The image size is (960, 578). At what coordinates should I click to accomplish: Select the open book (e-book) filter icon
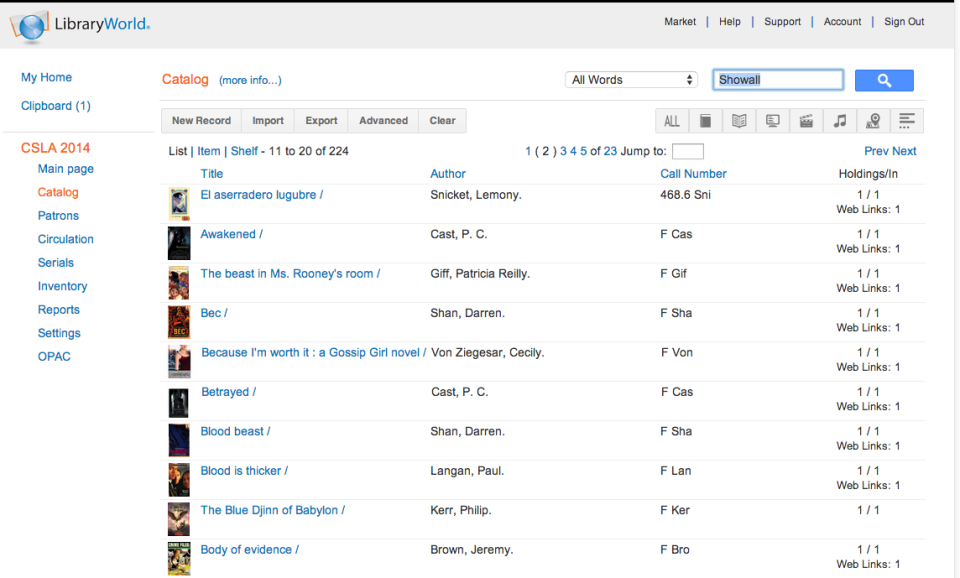[x=739, y=120]
